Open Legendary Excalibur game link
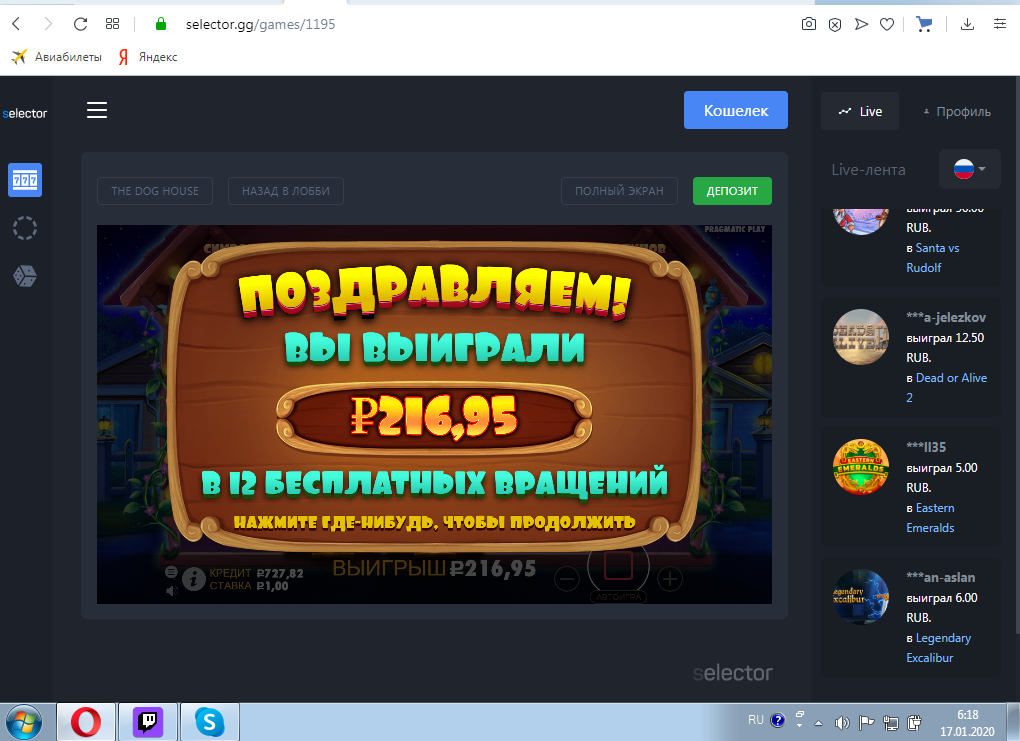 click(x=939, y=648)
